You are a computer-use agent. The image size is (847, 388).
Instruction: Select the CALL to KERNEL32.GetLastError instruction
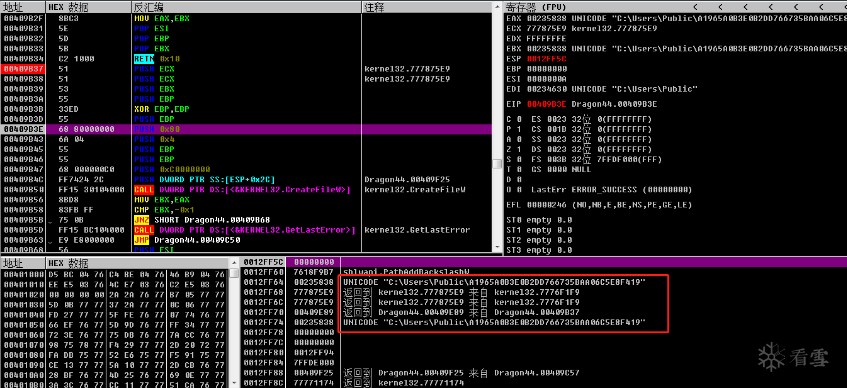tap(244, 230)
